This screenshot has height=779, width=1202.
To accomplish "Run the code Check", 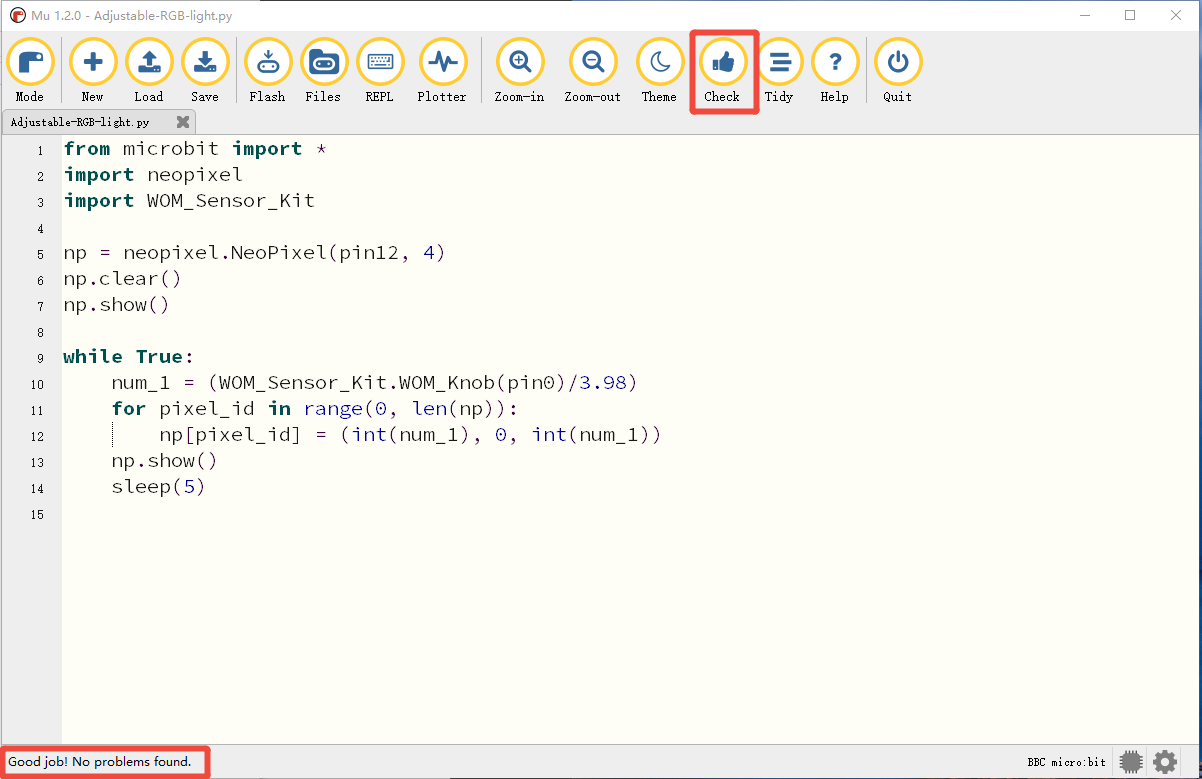I will point(723,71).
